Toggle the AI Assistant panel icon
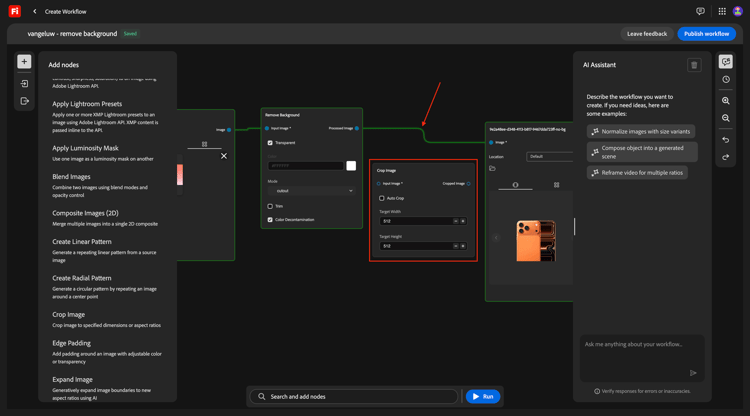Viewport: 750px width, 416px height. [x=726, y=61]
